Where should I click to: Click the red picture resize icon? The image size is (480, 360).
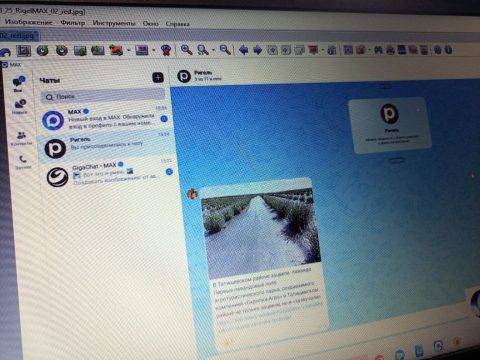116,50
